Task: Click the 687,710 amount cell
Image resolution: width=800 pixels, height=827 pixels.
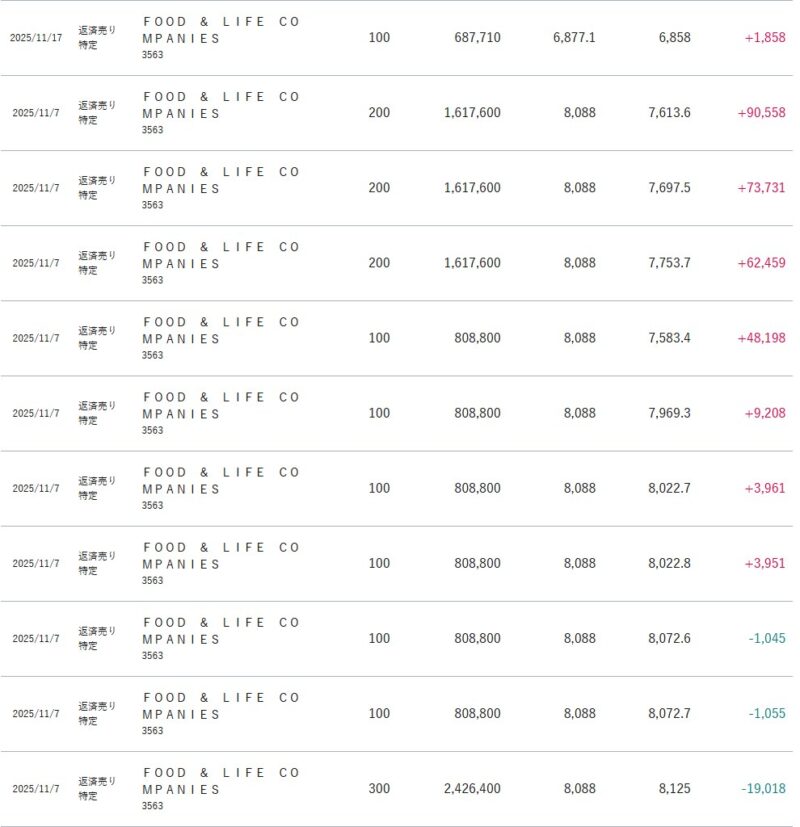Action: pyautogui.click(x=472, y=38)
